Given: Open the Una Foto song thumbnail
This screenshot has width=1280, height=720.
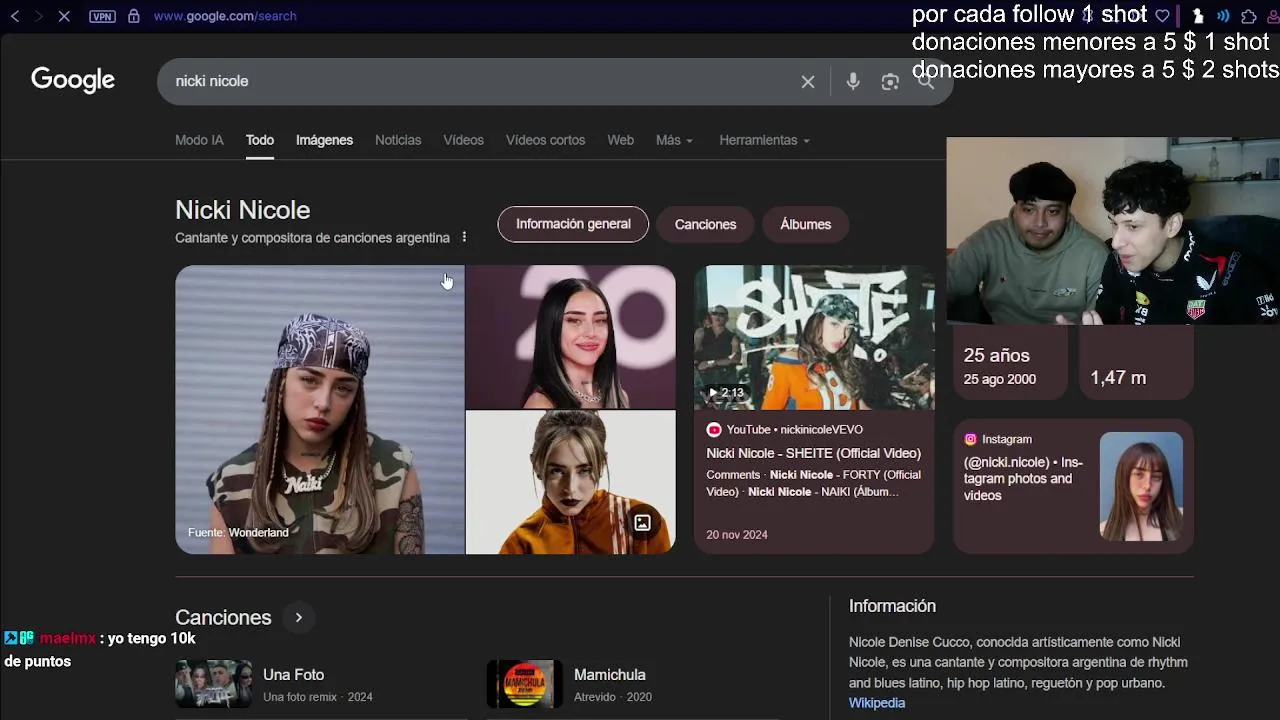Looking at the screenshot, I should [x=213, y=684].
